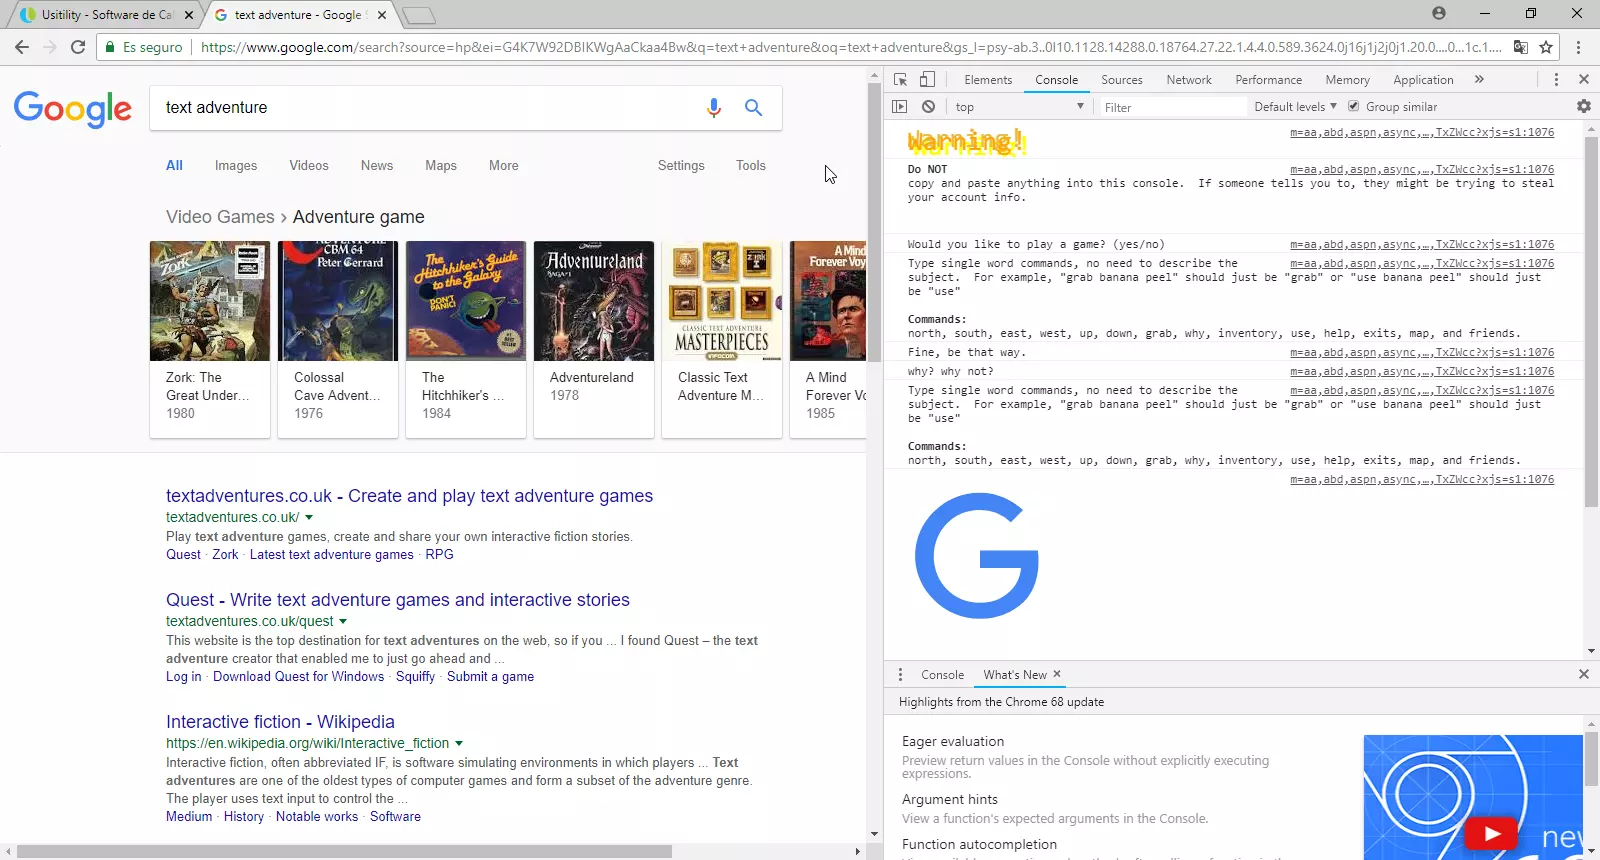Bookmark this page with the star icon
The height and width of the screenshot is (860, 1600).
point(1546,47)
